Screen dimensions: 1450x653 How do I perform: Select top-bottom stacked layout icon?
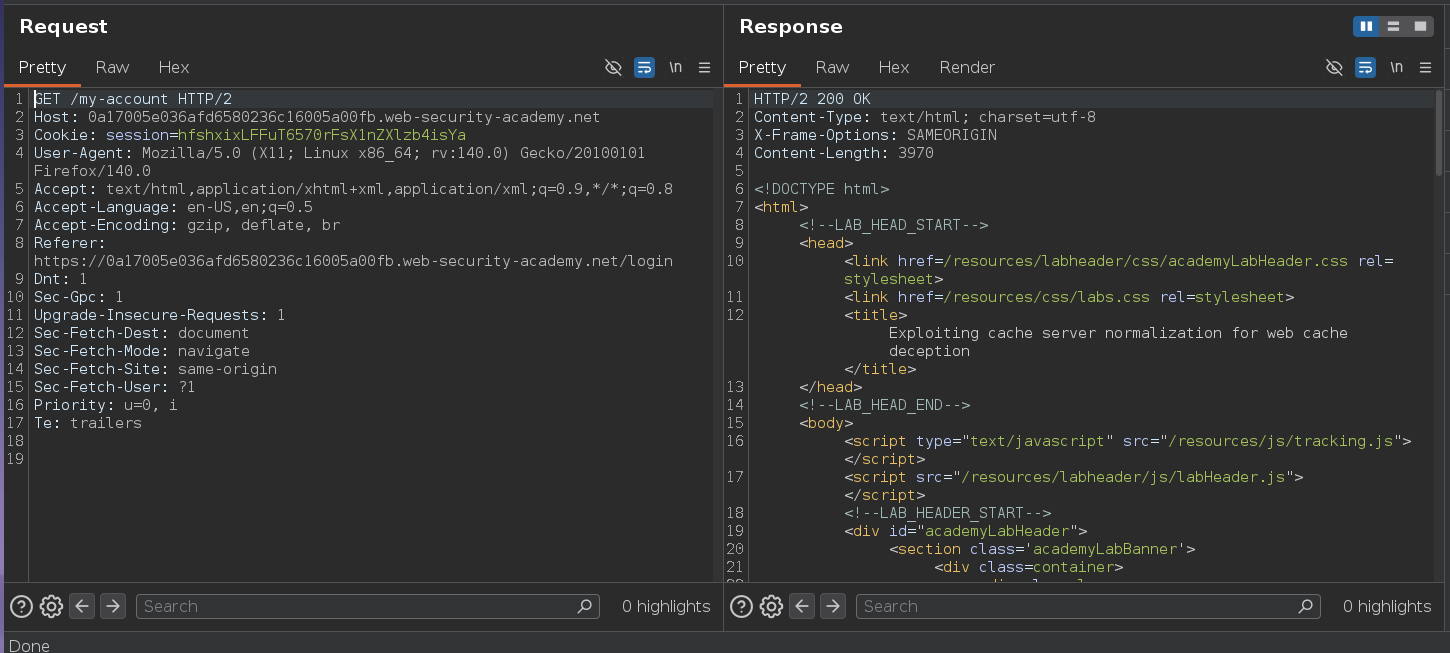(1393, 26)
